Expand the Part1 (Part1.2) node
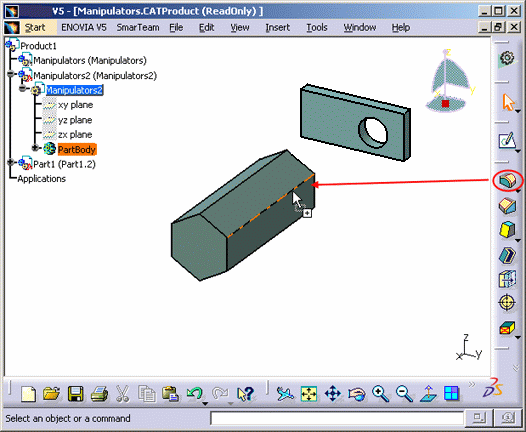The height and width of the screenshot is (432, 526). pyautogui.click(x=10, y=162)
